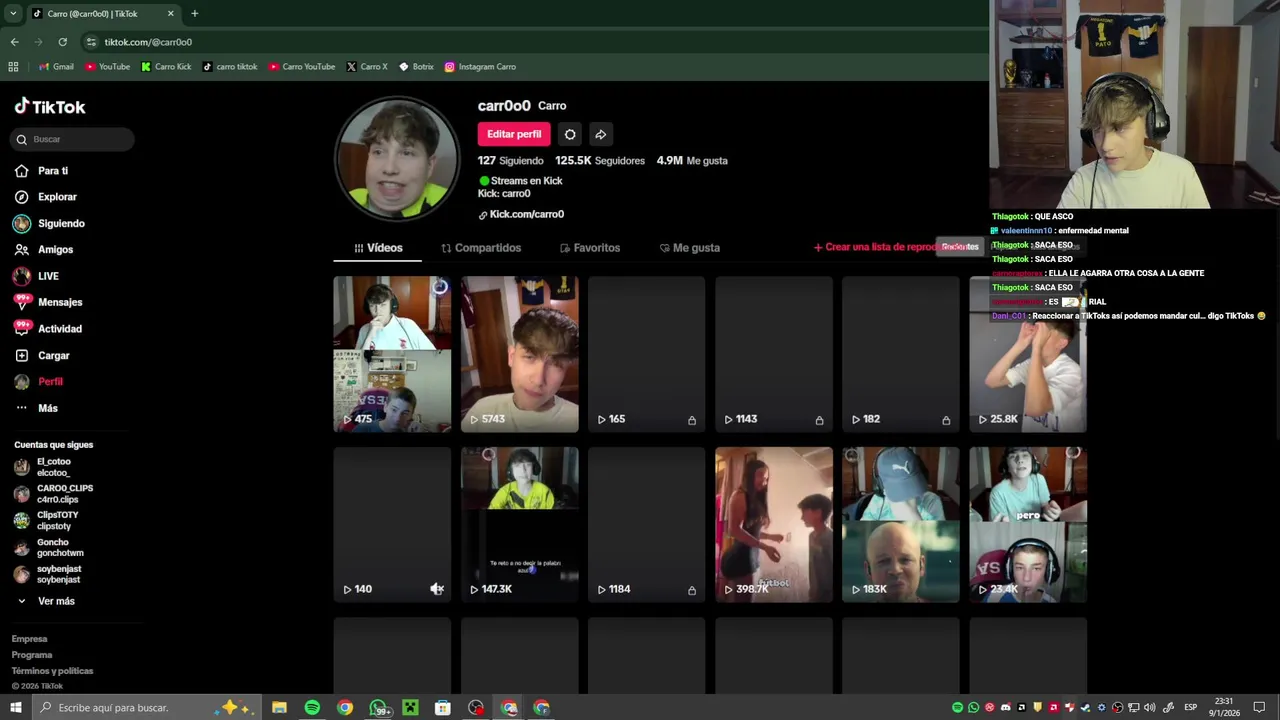The width and height of the screenshot is (1280, 720).
Task: Switch to Favoritos tab
Action: pyautogui.click(x=590, y=248)
